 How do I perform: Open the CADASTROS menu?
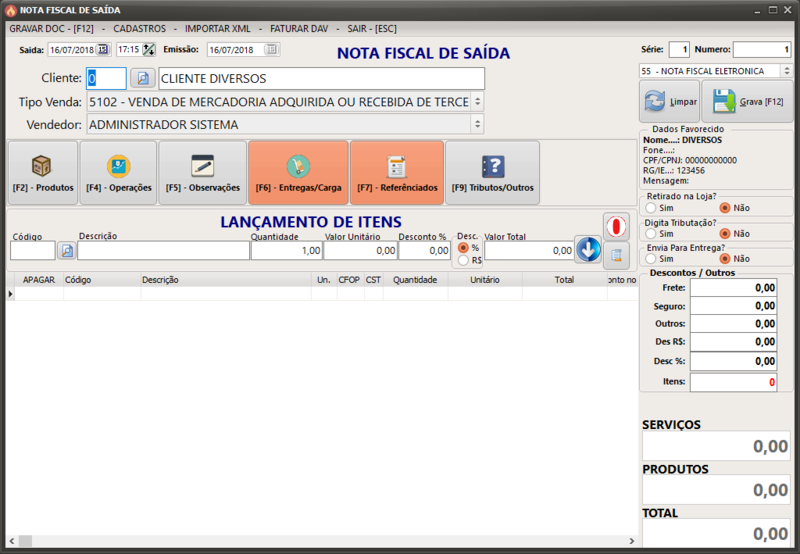(x=139, y=28)
